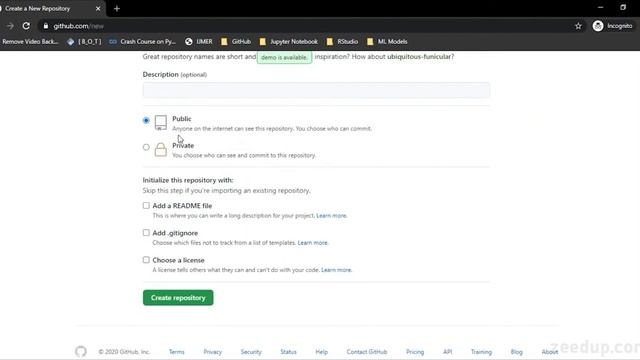
Task: Open Learn more link for README
Action: click(331, 216)
